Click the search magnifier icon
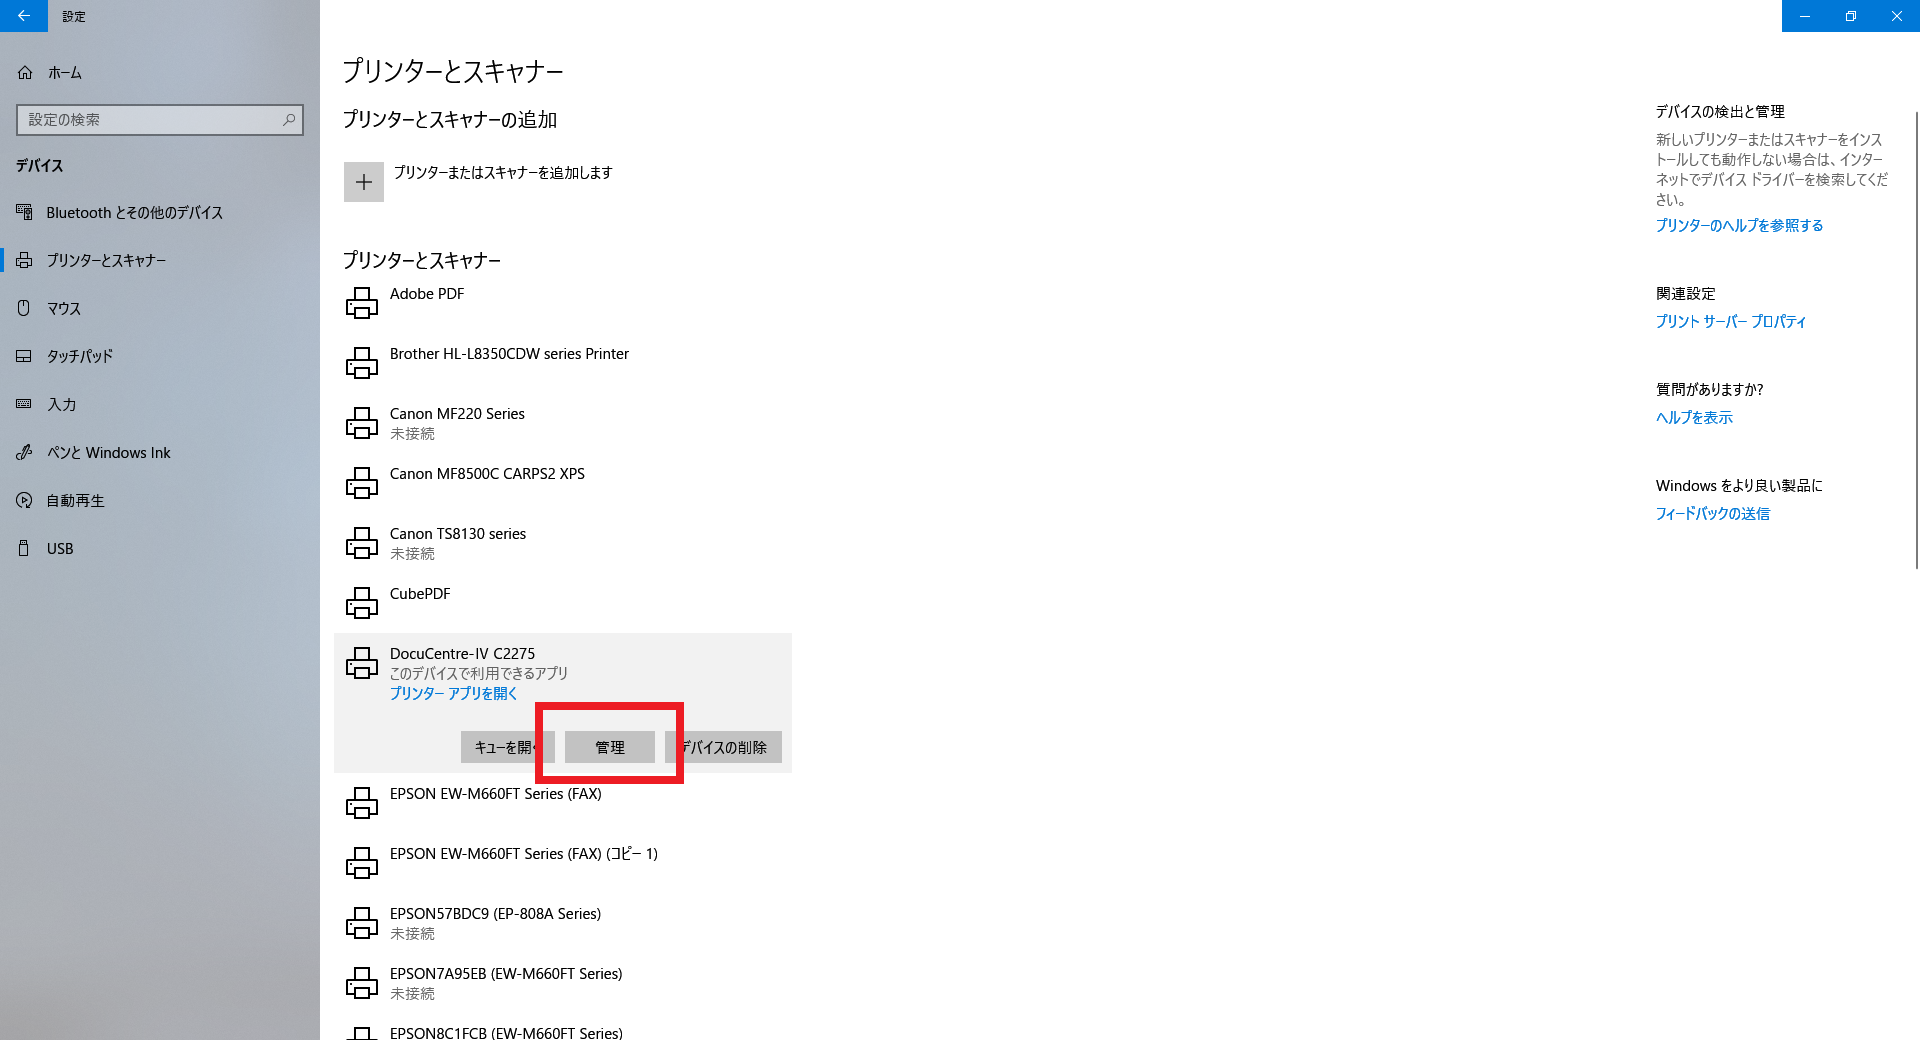The image size is (1920, 1040). click(289, 120)
